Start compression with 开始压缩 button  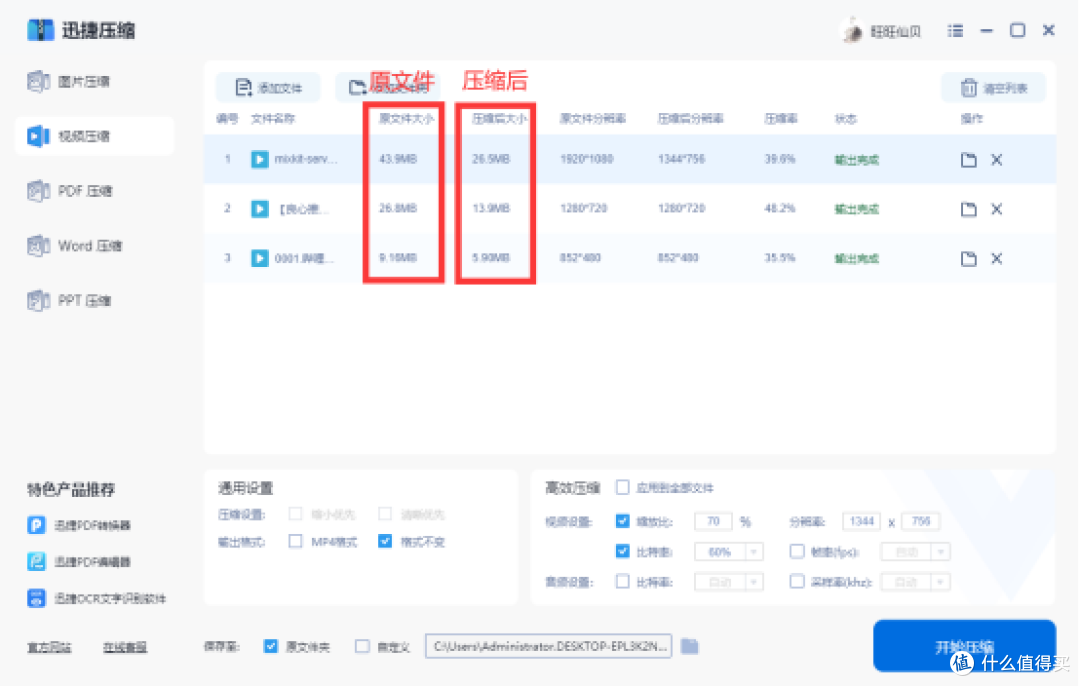pyautogui.click(x=964, y=646)
